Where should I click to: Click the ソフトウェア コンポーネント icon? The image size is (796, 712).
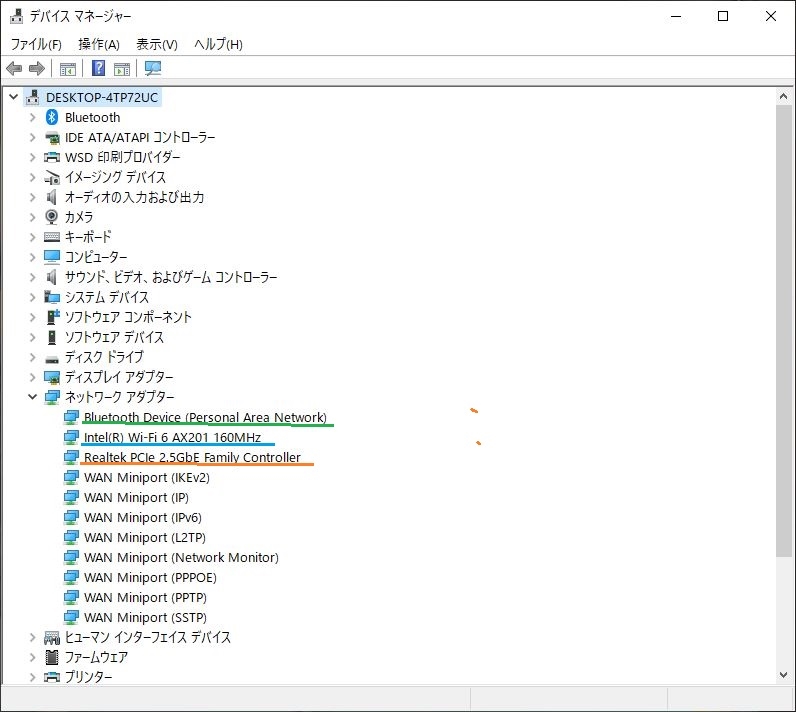pos(52,317)
